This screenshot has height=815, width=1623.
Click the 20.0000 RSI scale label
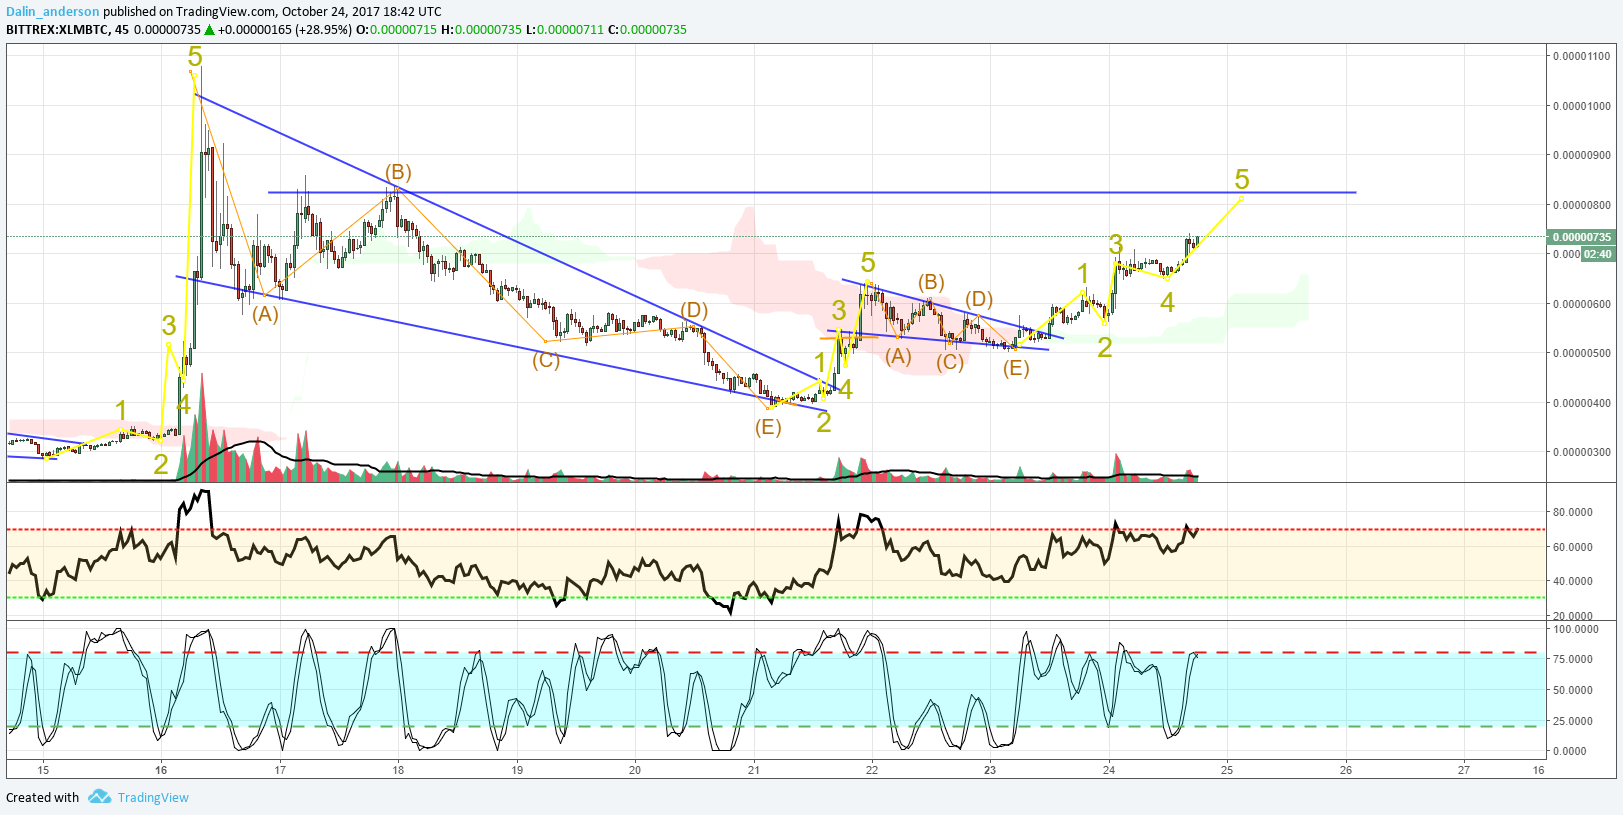1572,616
